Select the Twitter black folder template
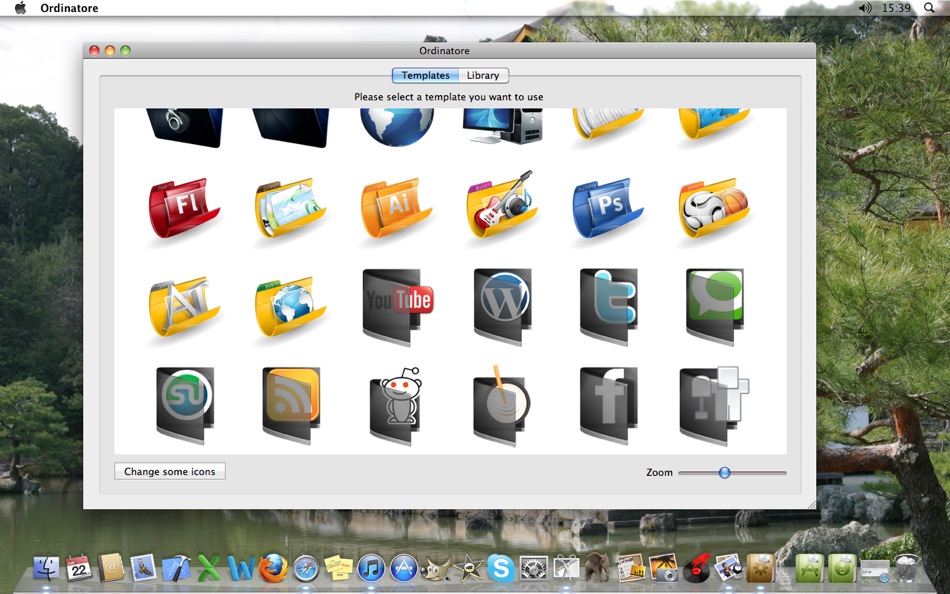This screenshot has height=594, width=950. [608, 307]
